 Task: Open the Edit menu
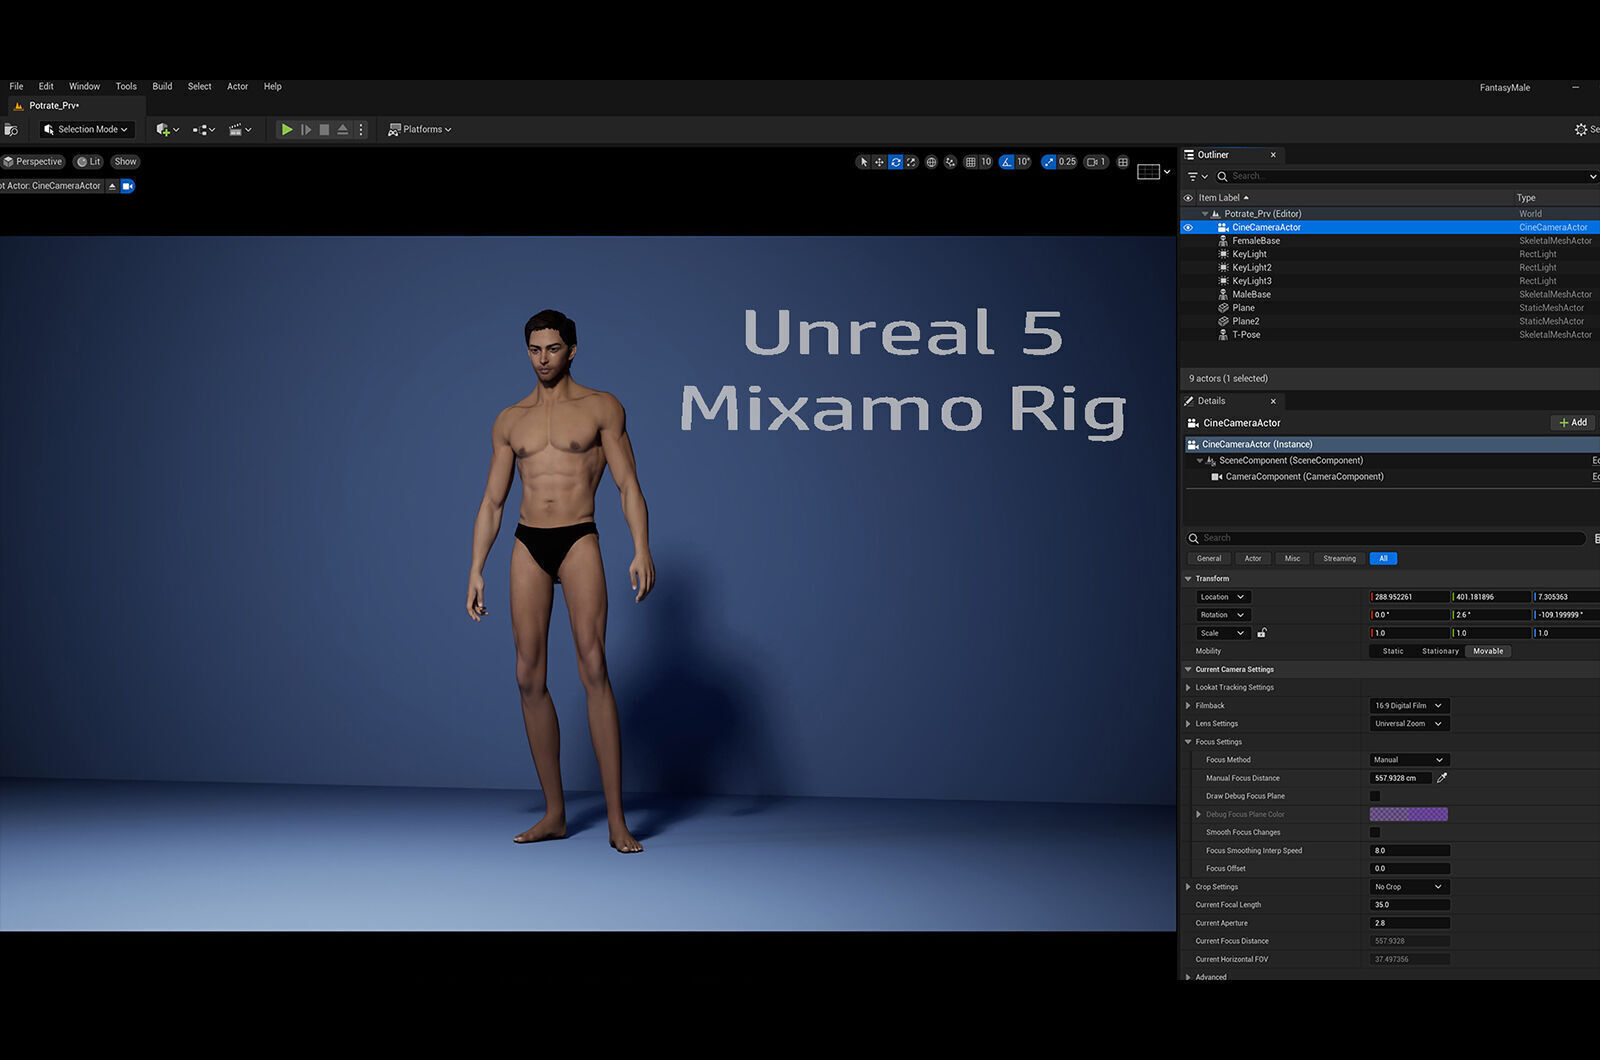tap(46, 86)
